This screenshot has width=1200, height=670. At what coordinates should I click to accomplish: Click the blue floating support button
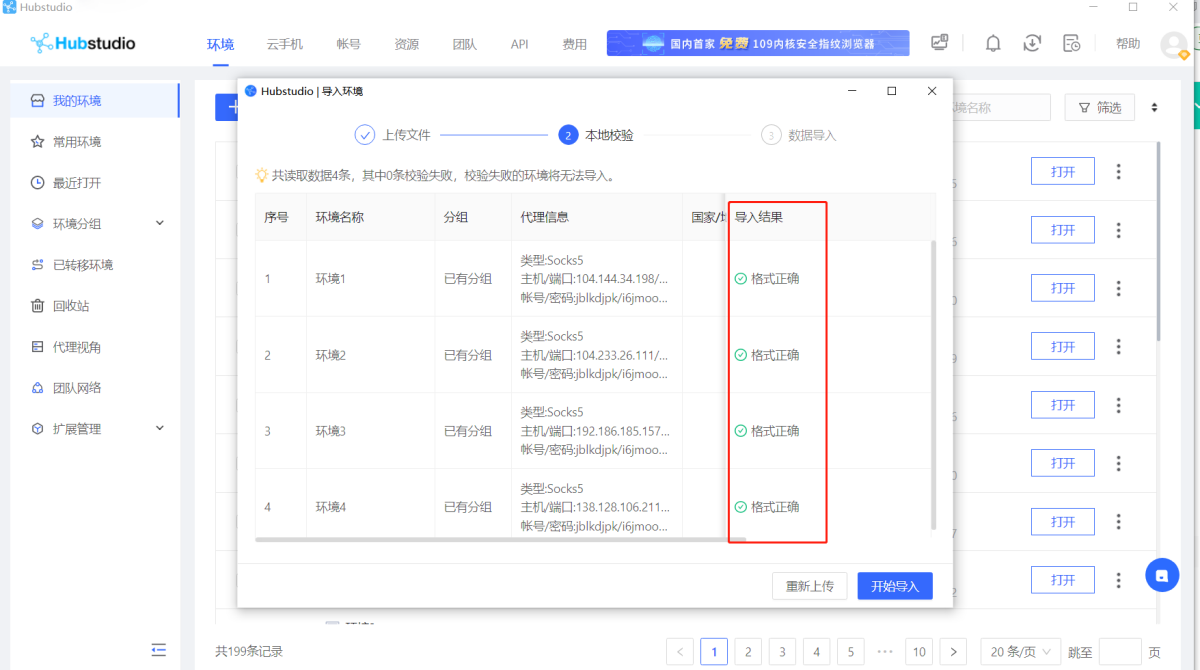(1161, 575)
